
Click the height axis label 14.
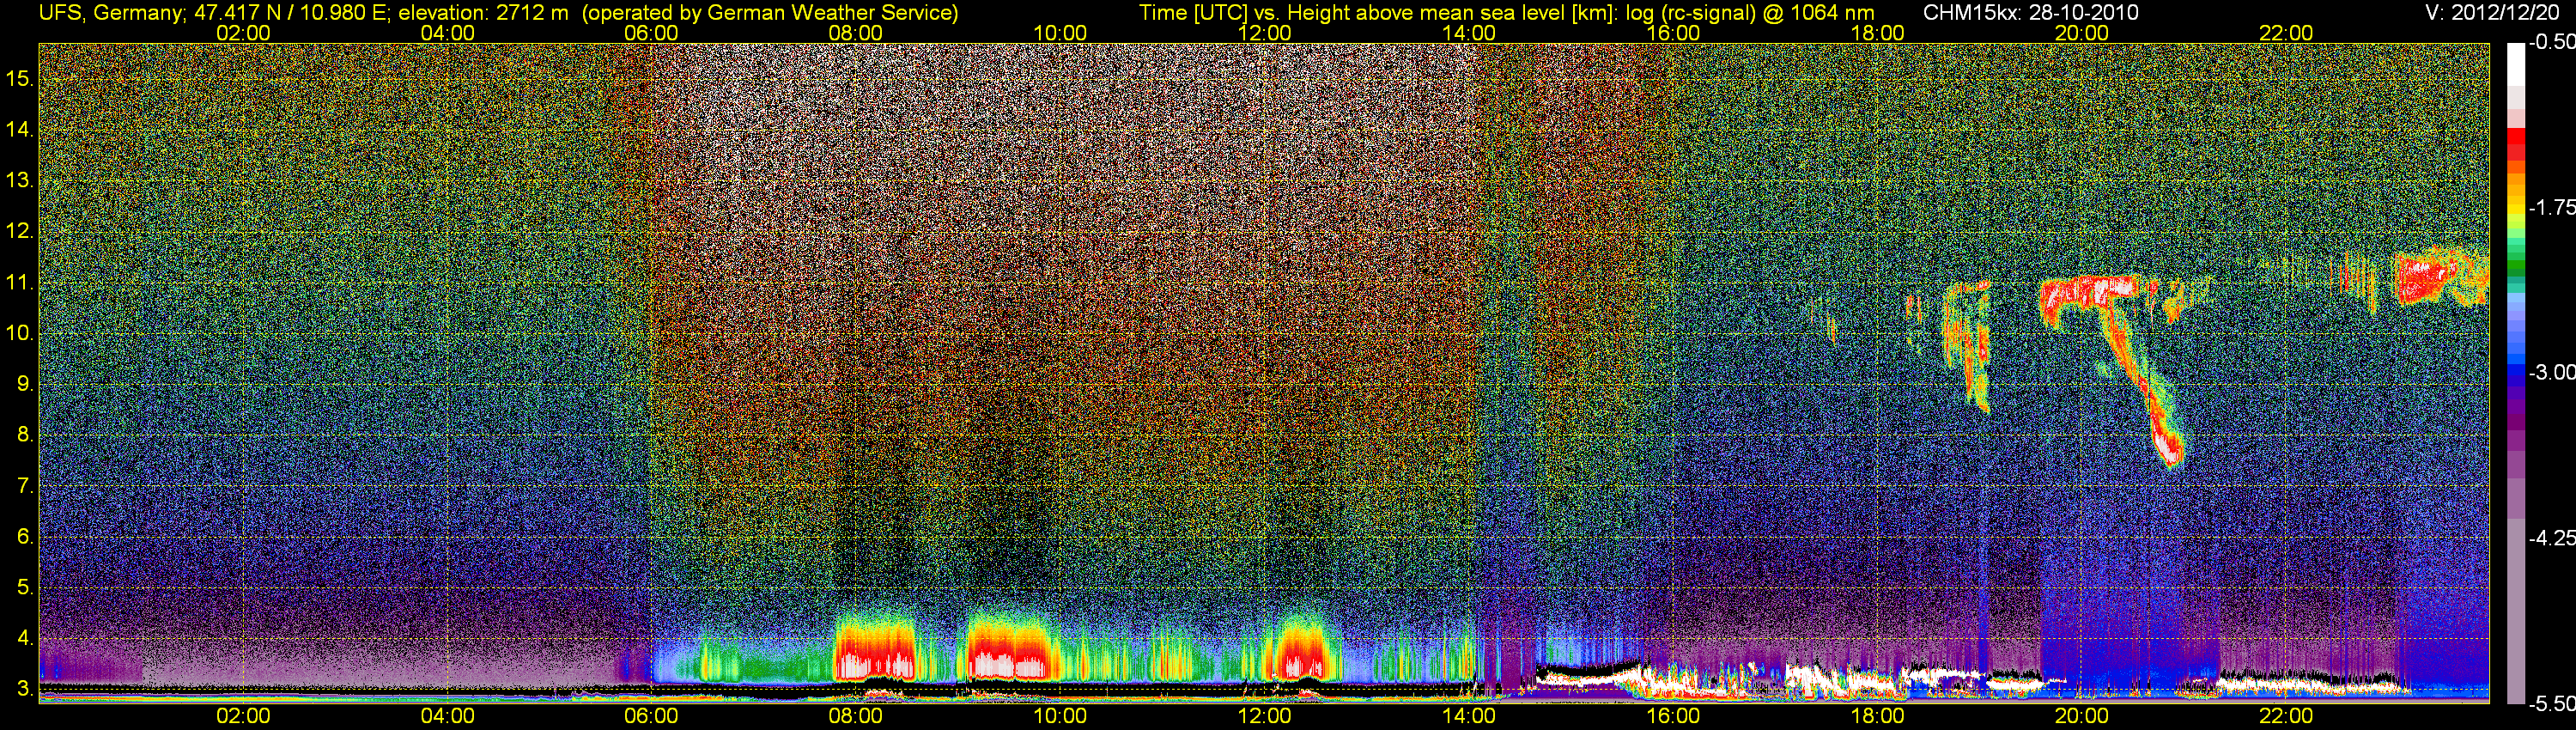point(19,129)
